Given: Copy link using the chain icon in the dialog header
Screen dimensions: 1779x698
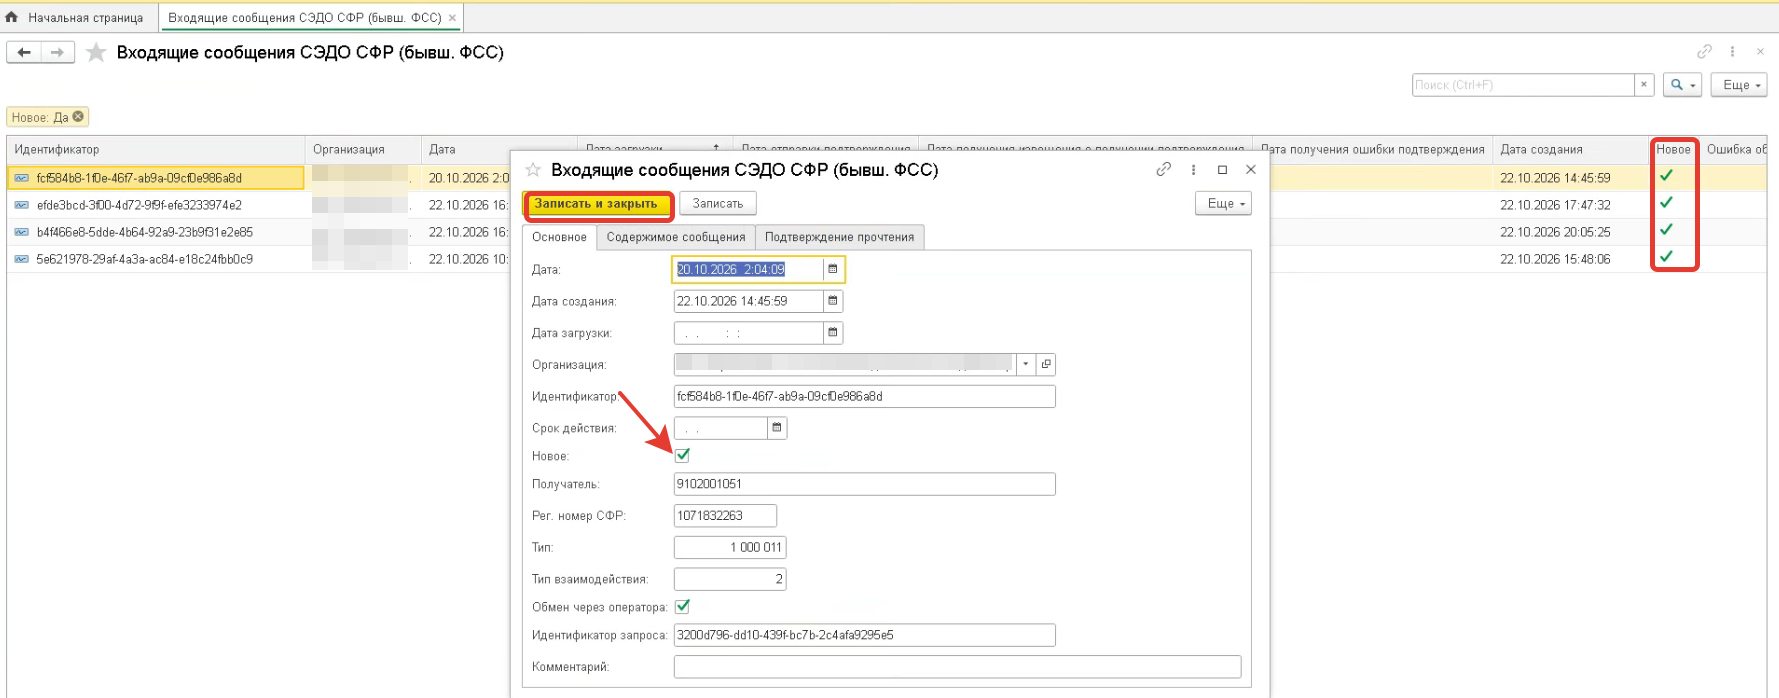Looking at the screenshot, I should click(1163, 170).
